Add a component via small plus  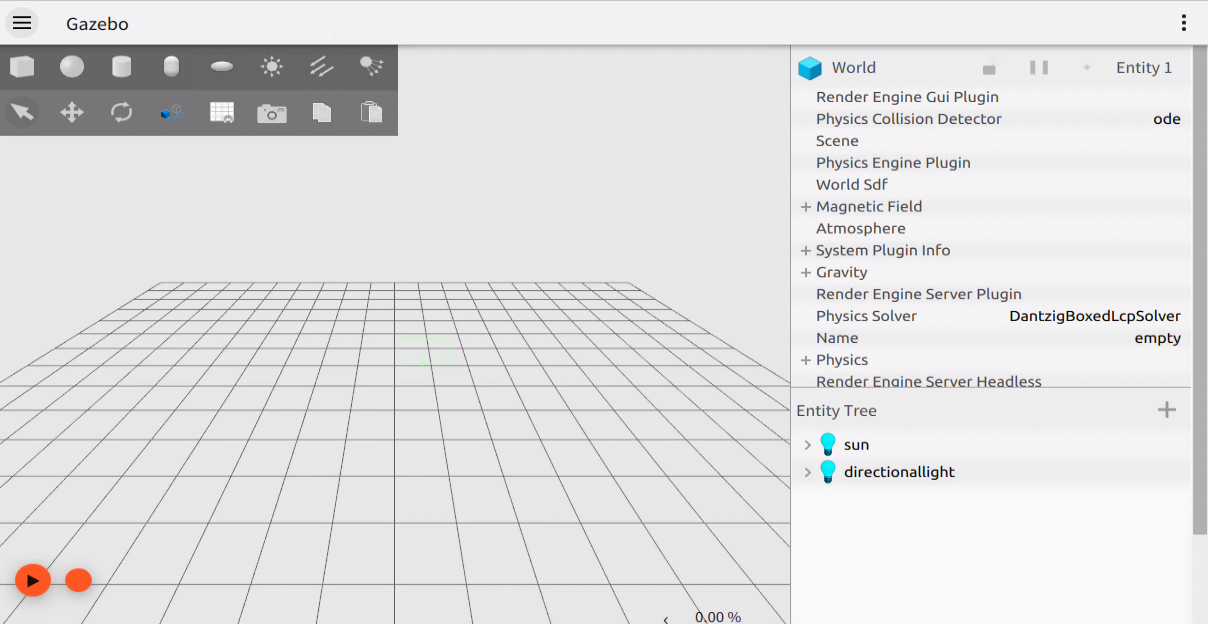(1087, 68)
